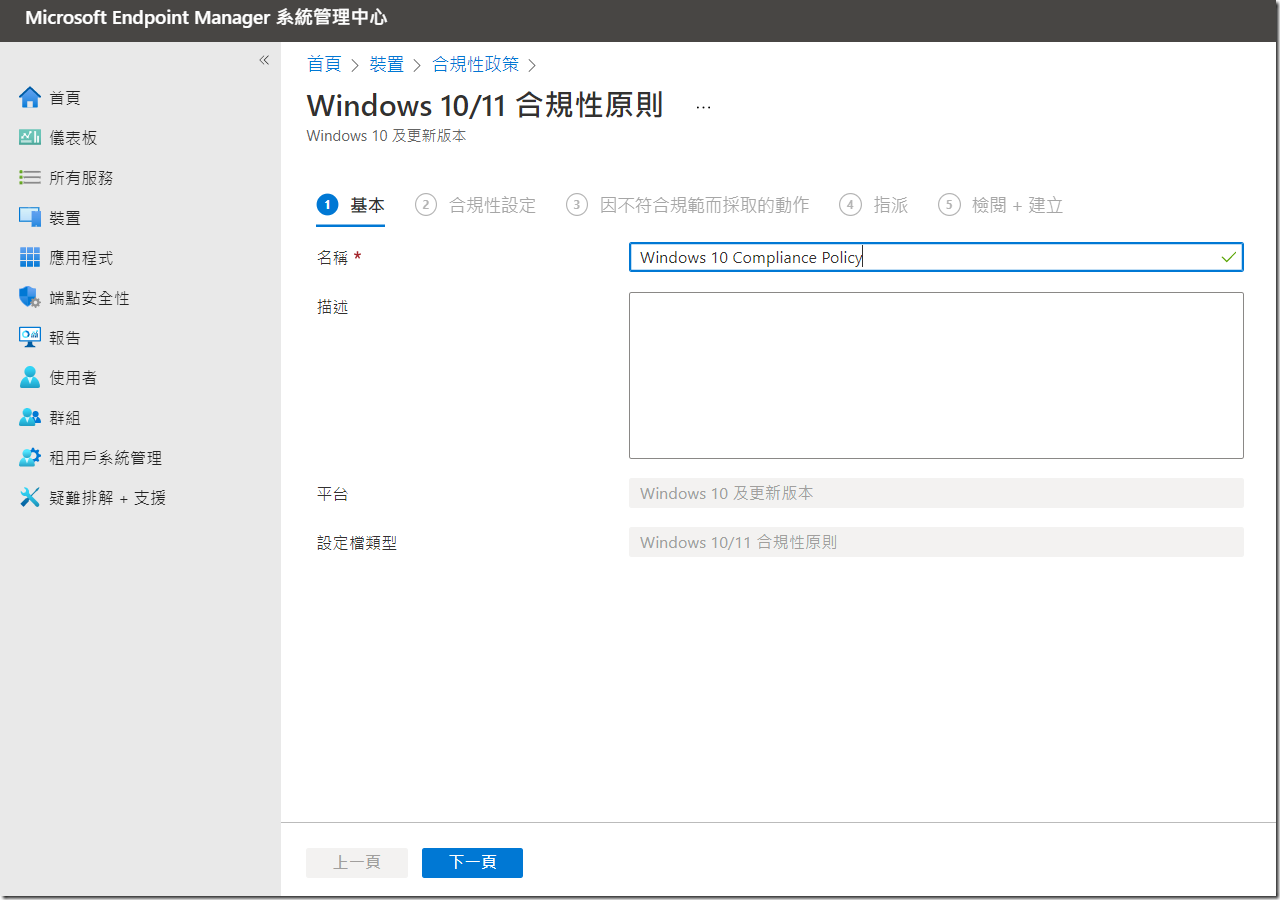Go to 合規性政策 breadcrumb link
Screen dimensions: 1280x900
(476, 64)
